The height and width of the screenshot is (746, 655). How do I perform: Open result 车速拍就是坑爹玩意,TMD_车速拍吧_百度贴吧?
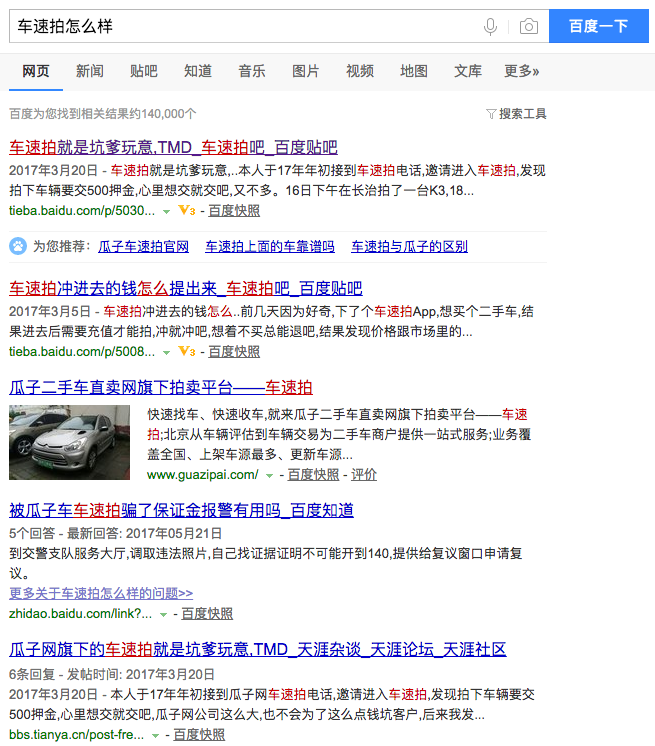tap(173, 147)
